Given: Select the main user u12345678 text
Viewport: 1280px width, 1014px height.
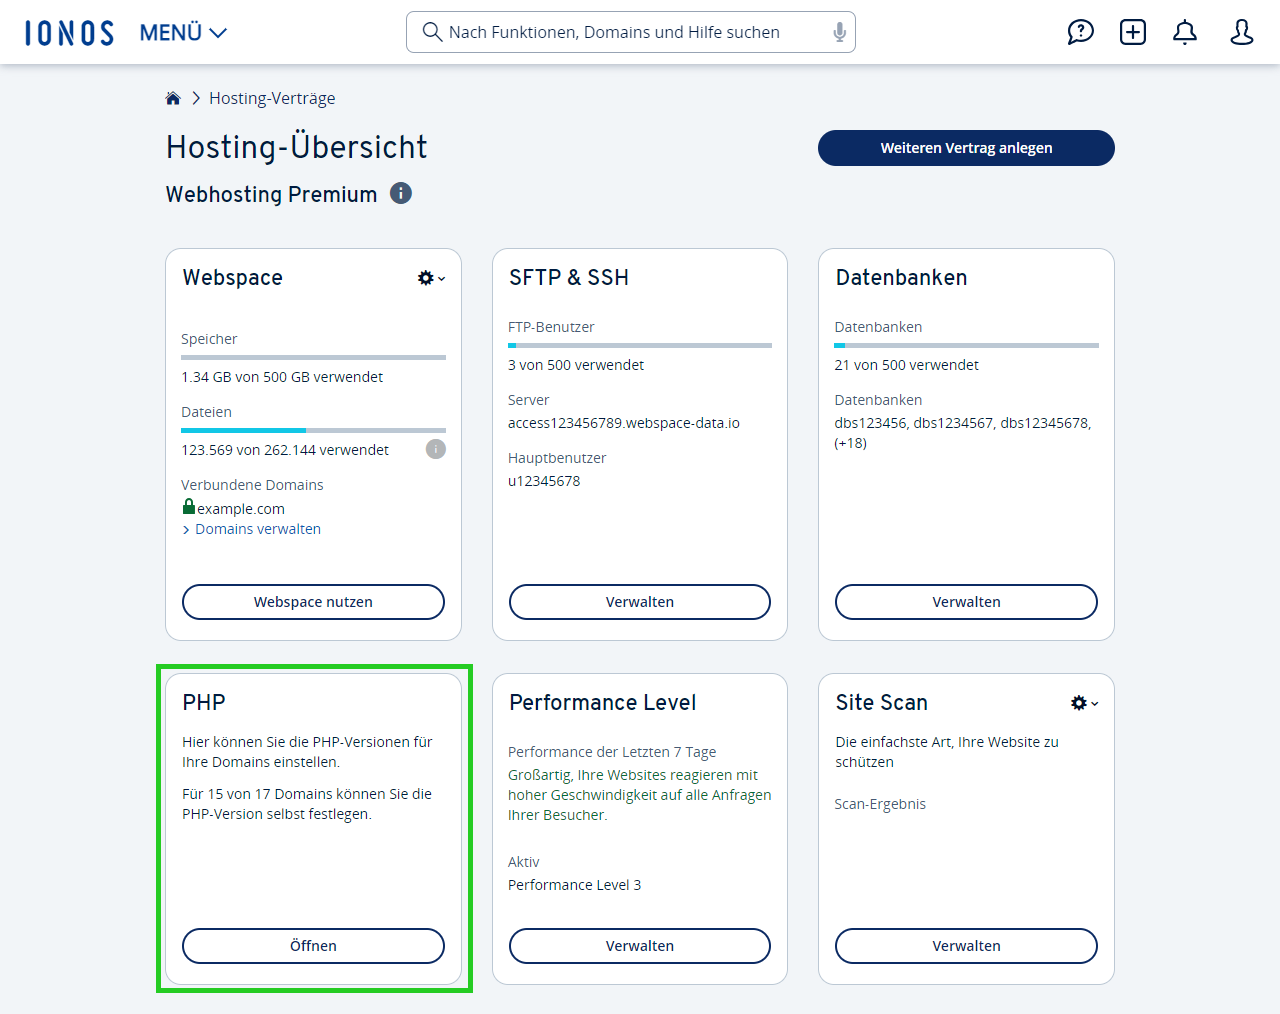Looking at the screenshot, I should (544, 481).
